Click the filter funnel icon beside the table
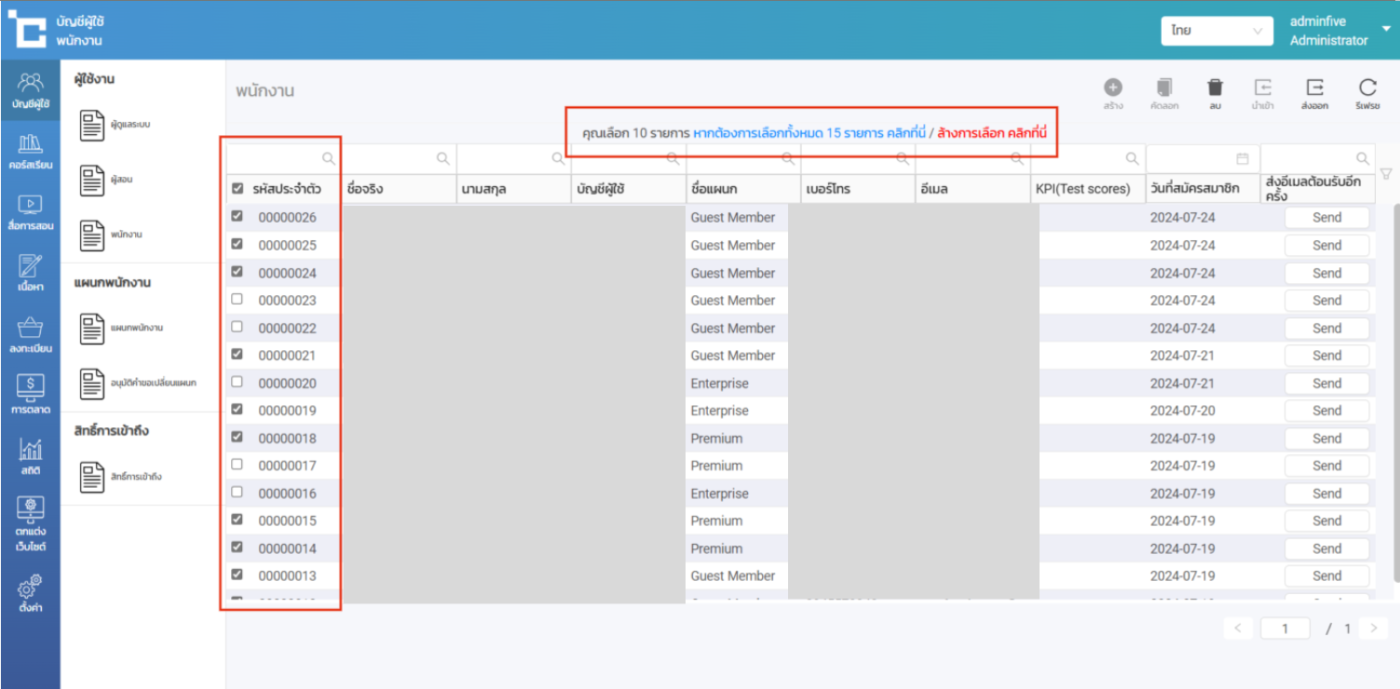This screenshot has width=1400, height=689. click(1386, 174)
